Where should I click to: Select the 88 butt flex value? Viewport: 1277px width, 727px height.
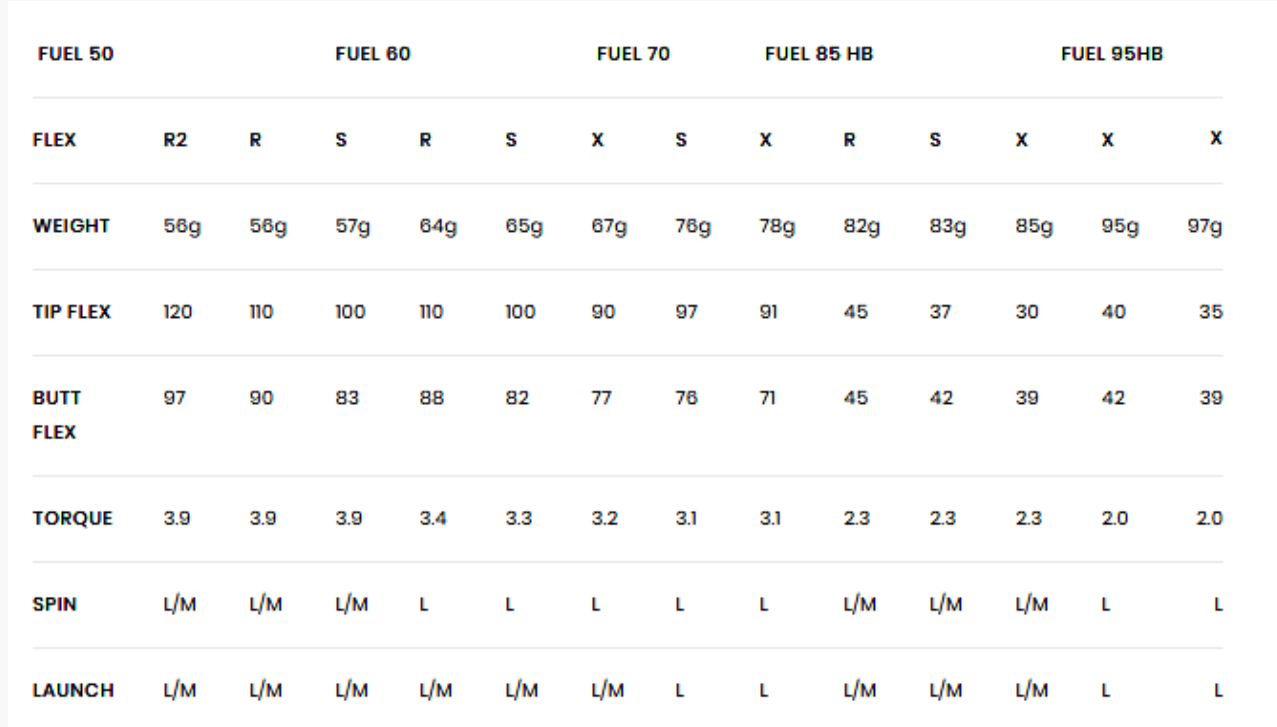point(432,398)
